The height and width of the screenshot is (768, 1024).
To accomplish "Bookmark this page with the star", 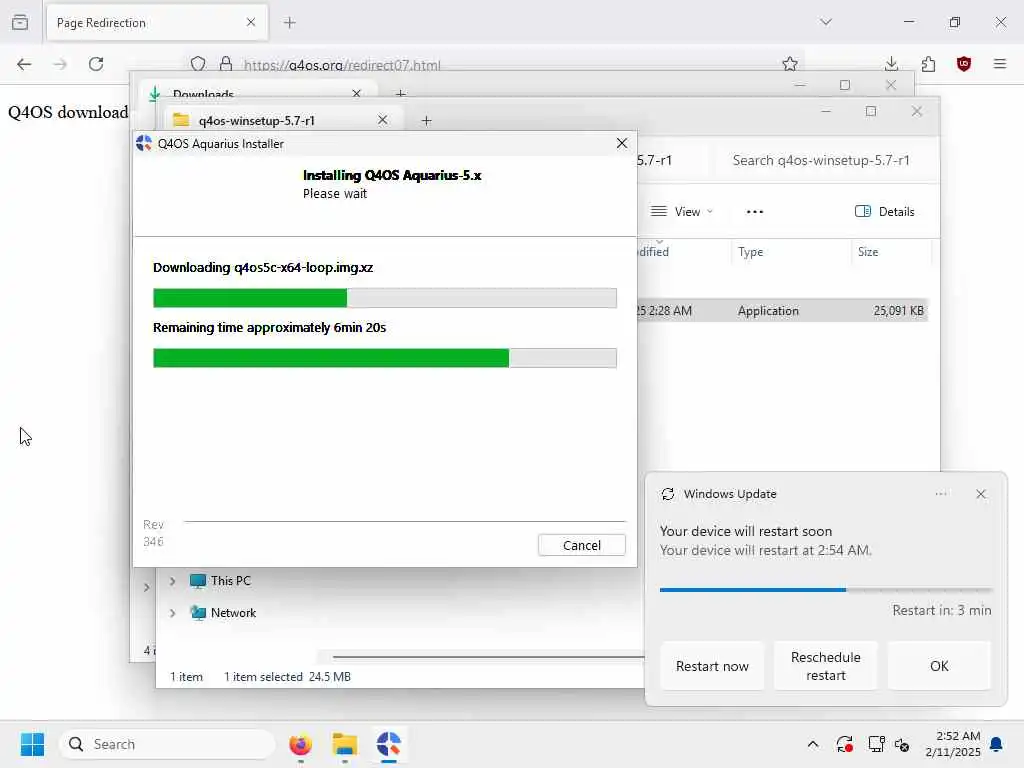I will click(x=790, y=64).
